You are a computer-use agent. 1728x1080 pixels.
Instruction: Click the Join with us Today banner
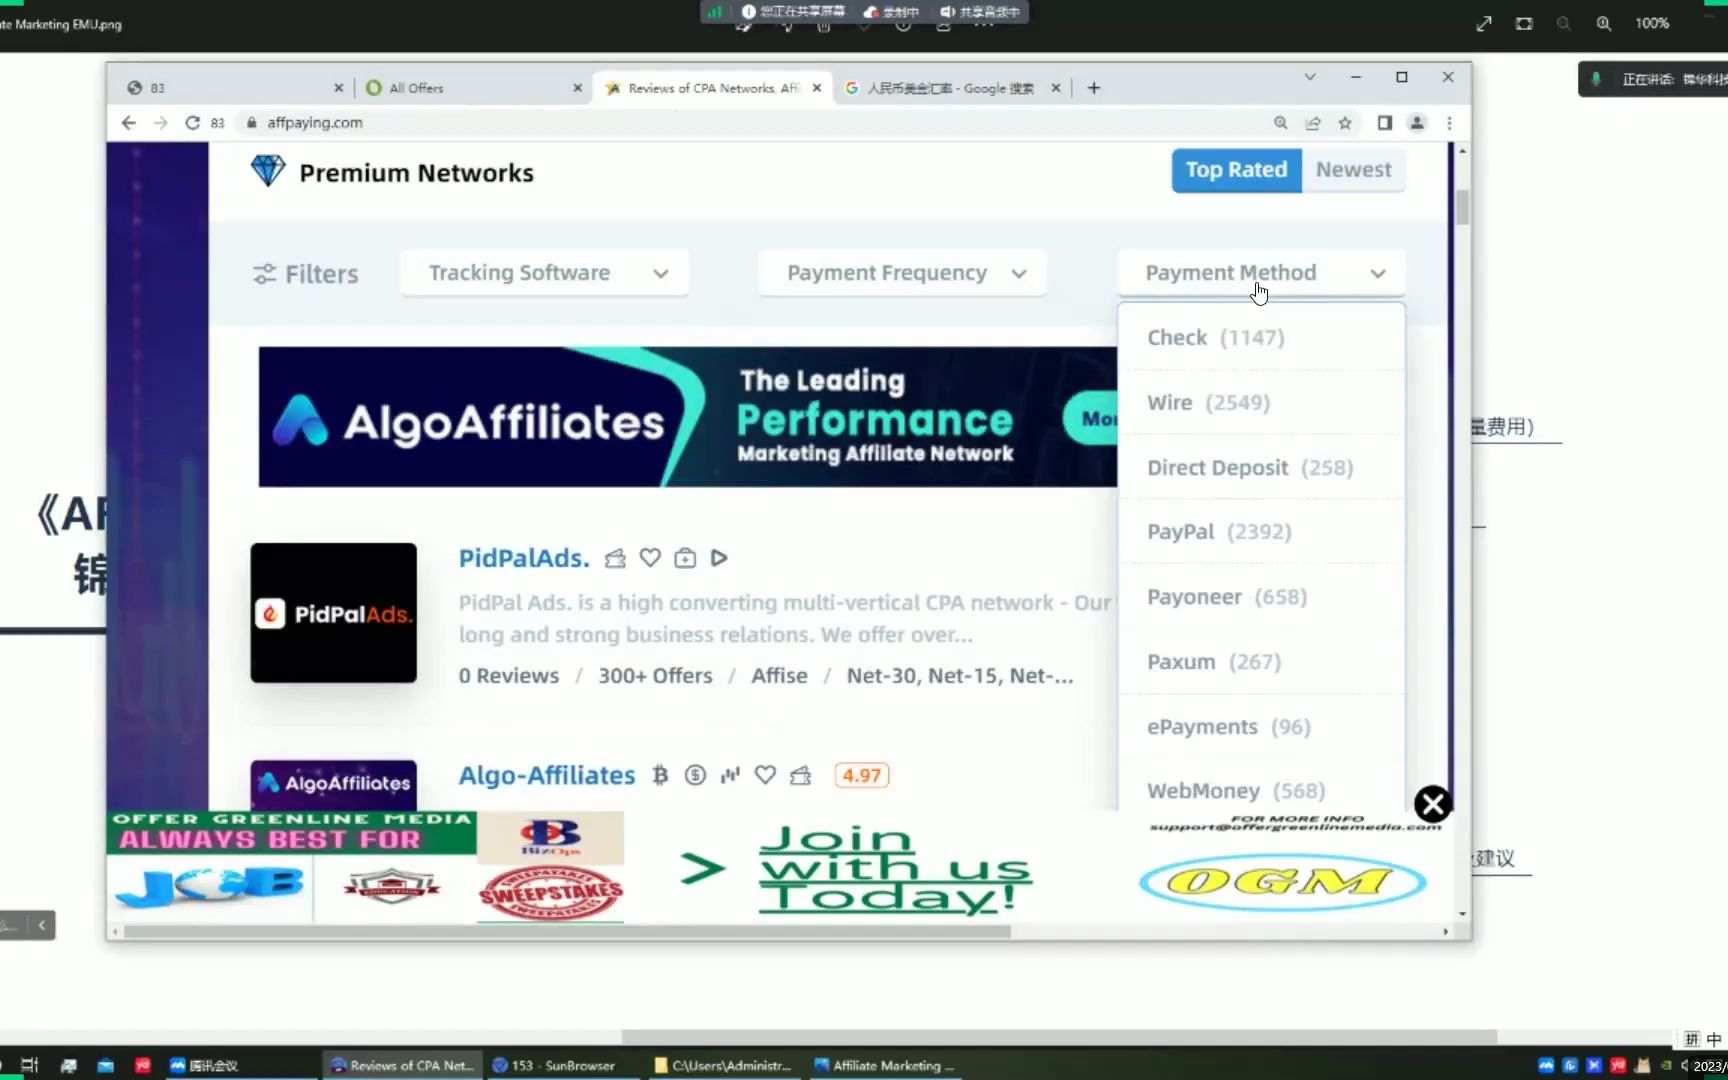coord(895,868)
